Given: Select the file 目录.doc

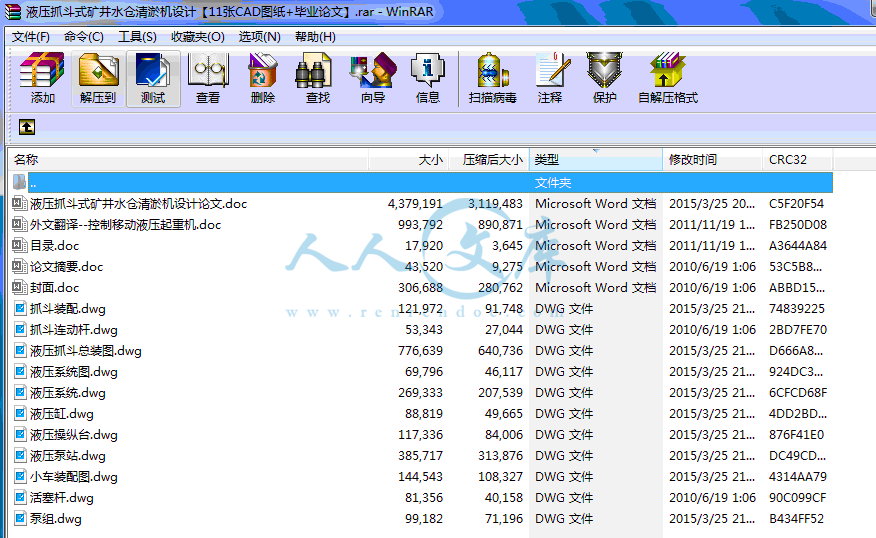Looking at the screenshot, I should point(55,246).
